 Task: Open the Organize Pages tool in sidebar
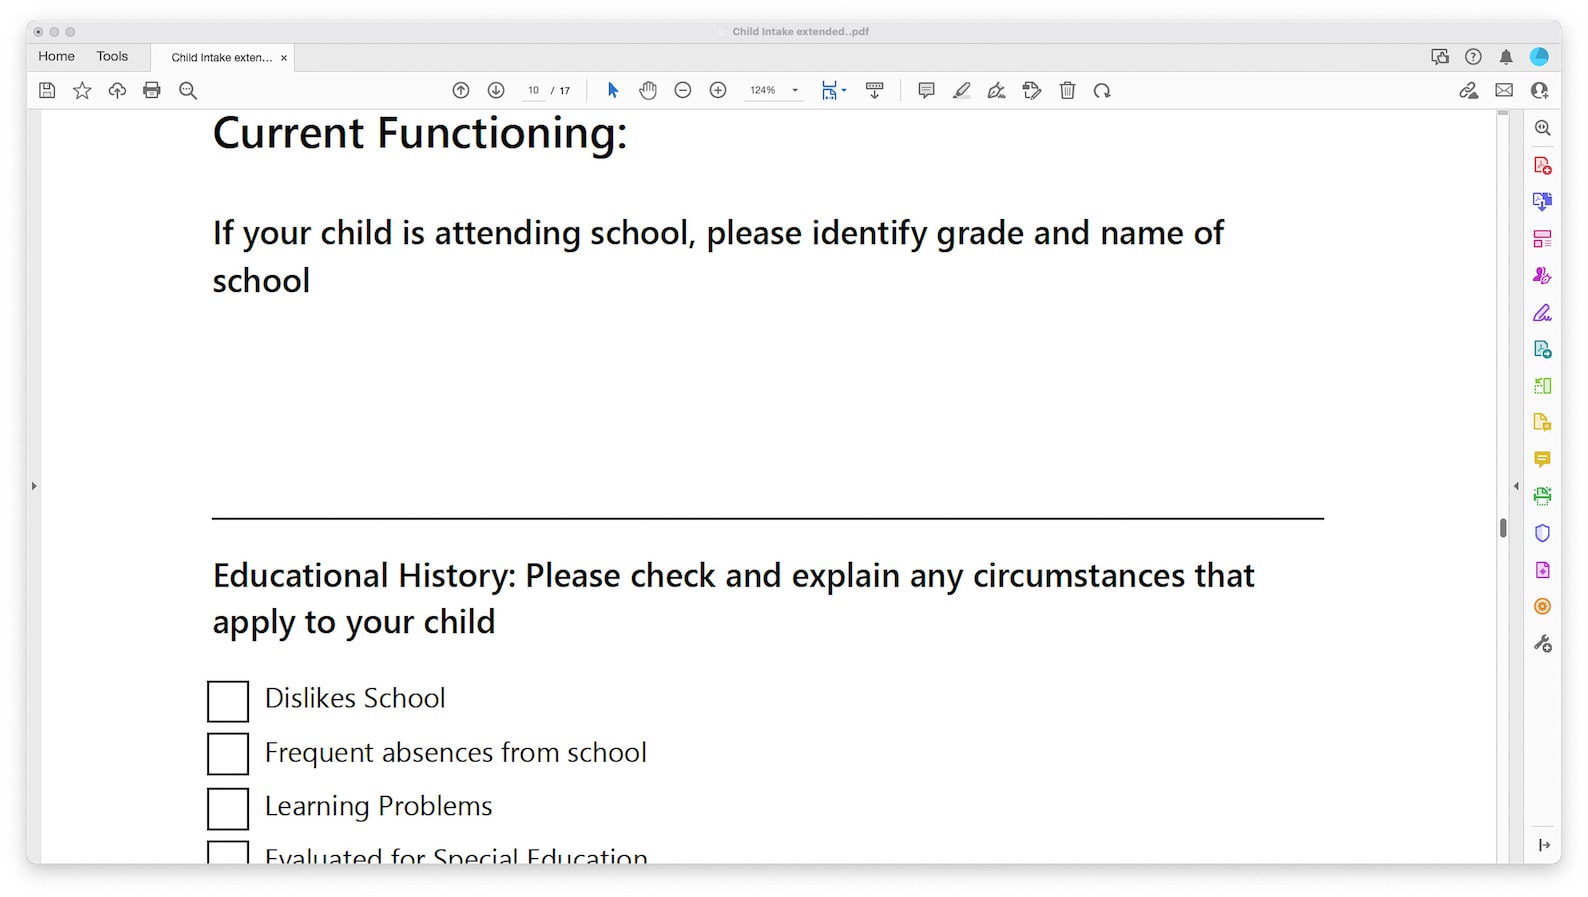[x=1543, y=239]
